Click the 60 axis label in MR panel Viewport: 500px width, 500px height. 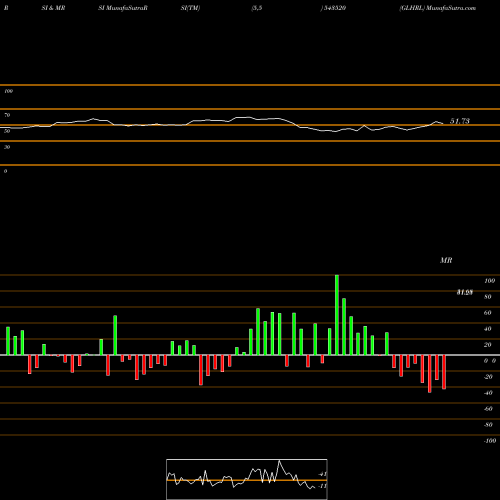(487, 313)
